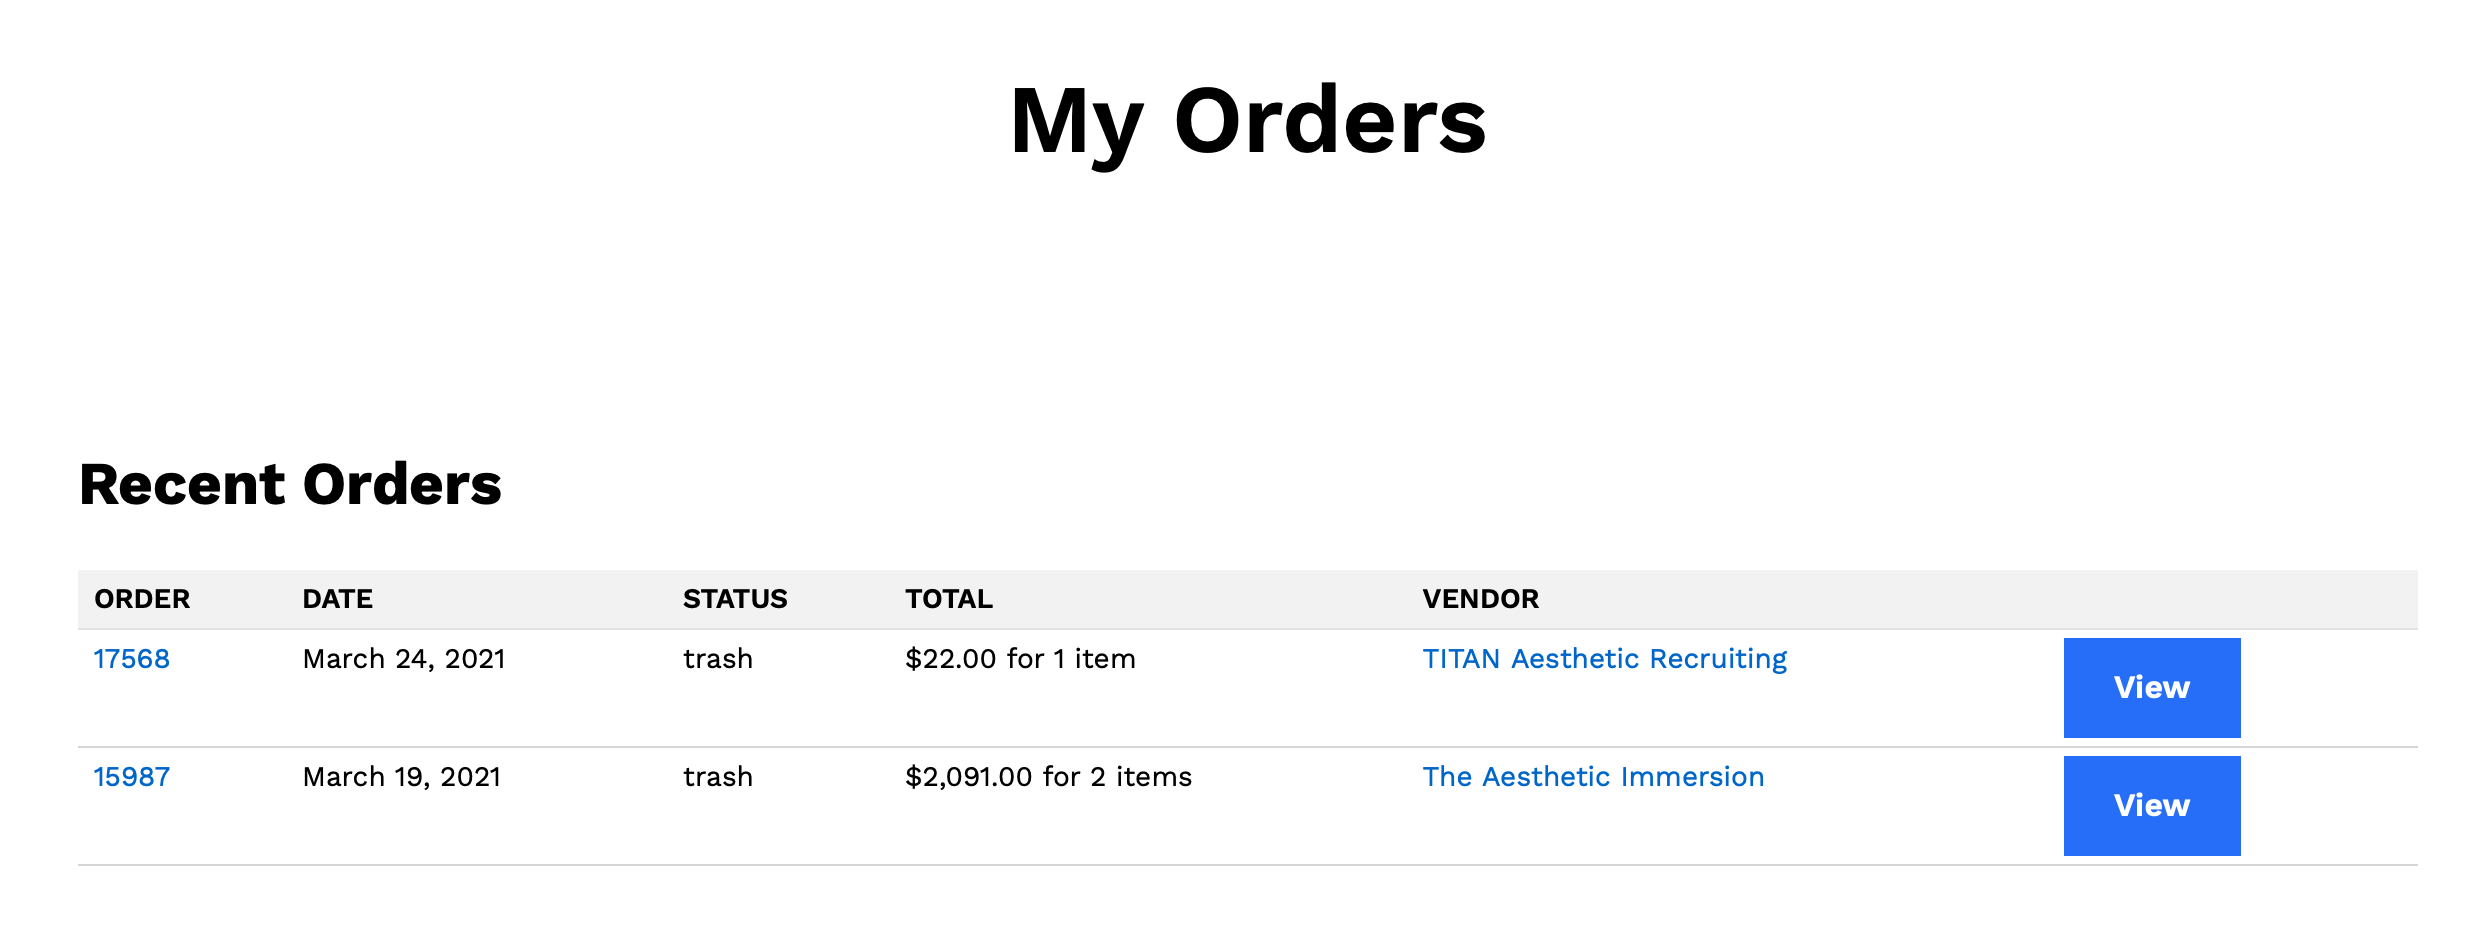The image size is (2472, 930).
Task: Click the Recent Orders section heading
Action: [290, 485]
